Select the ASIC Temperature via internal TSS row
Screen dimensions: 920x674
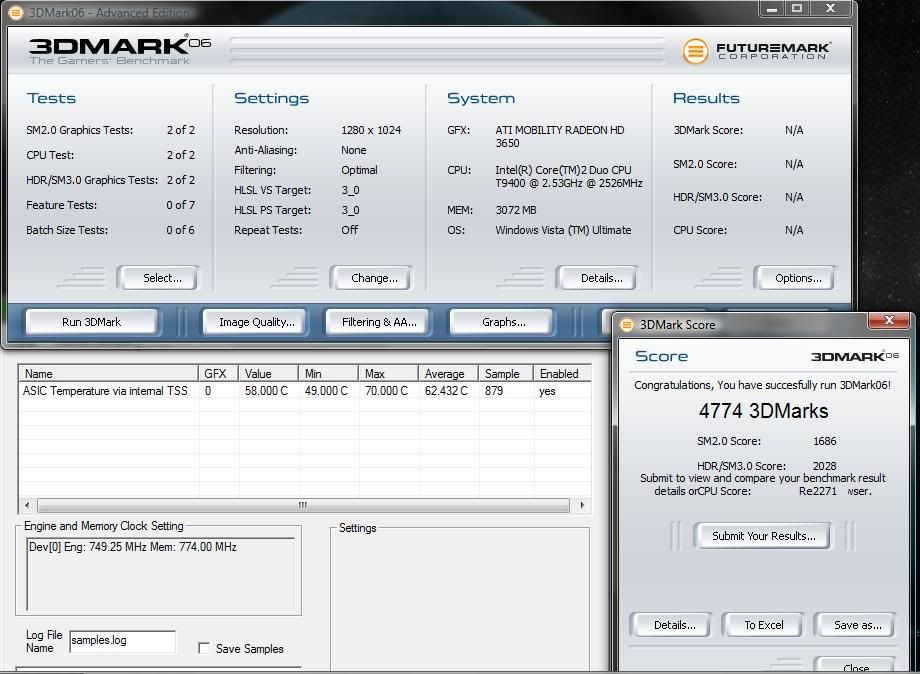(305, 391)
